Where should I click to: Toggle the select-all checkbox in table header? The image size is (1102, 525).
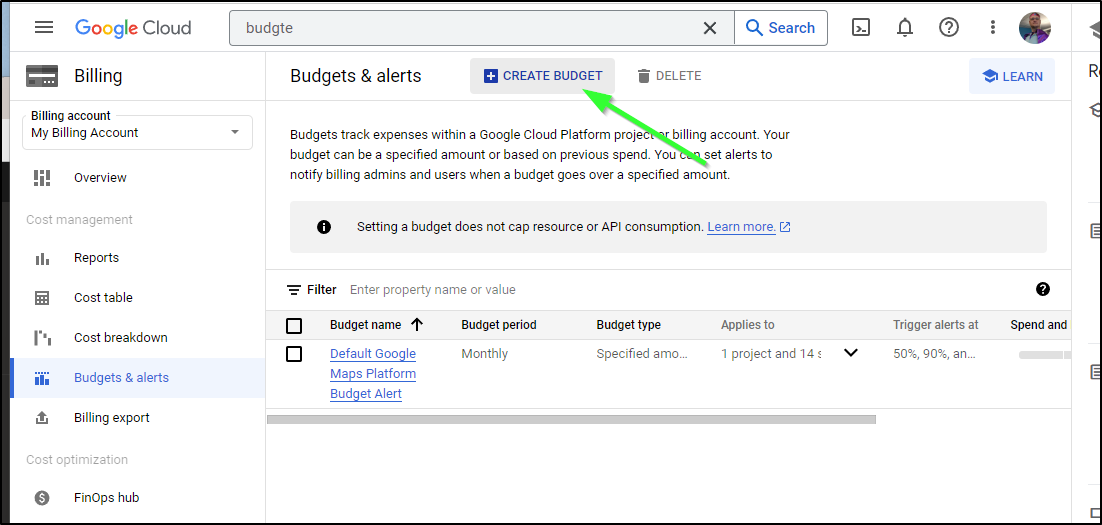pos(294,325)
